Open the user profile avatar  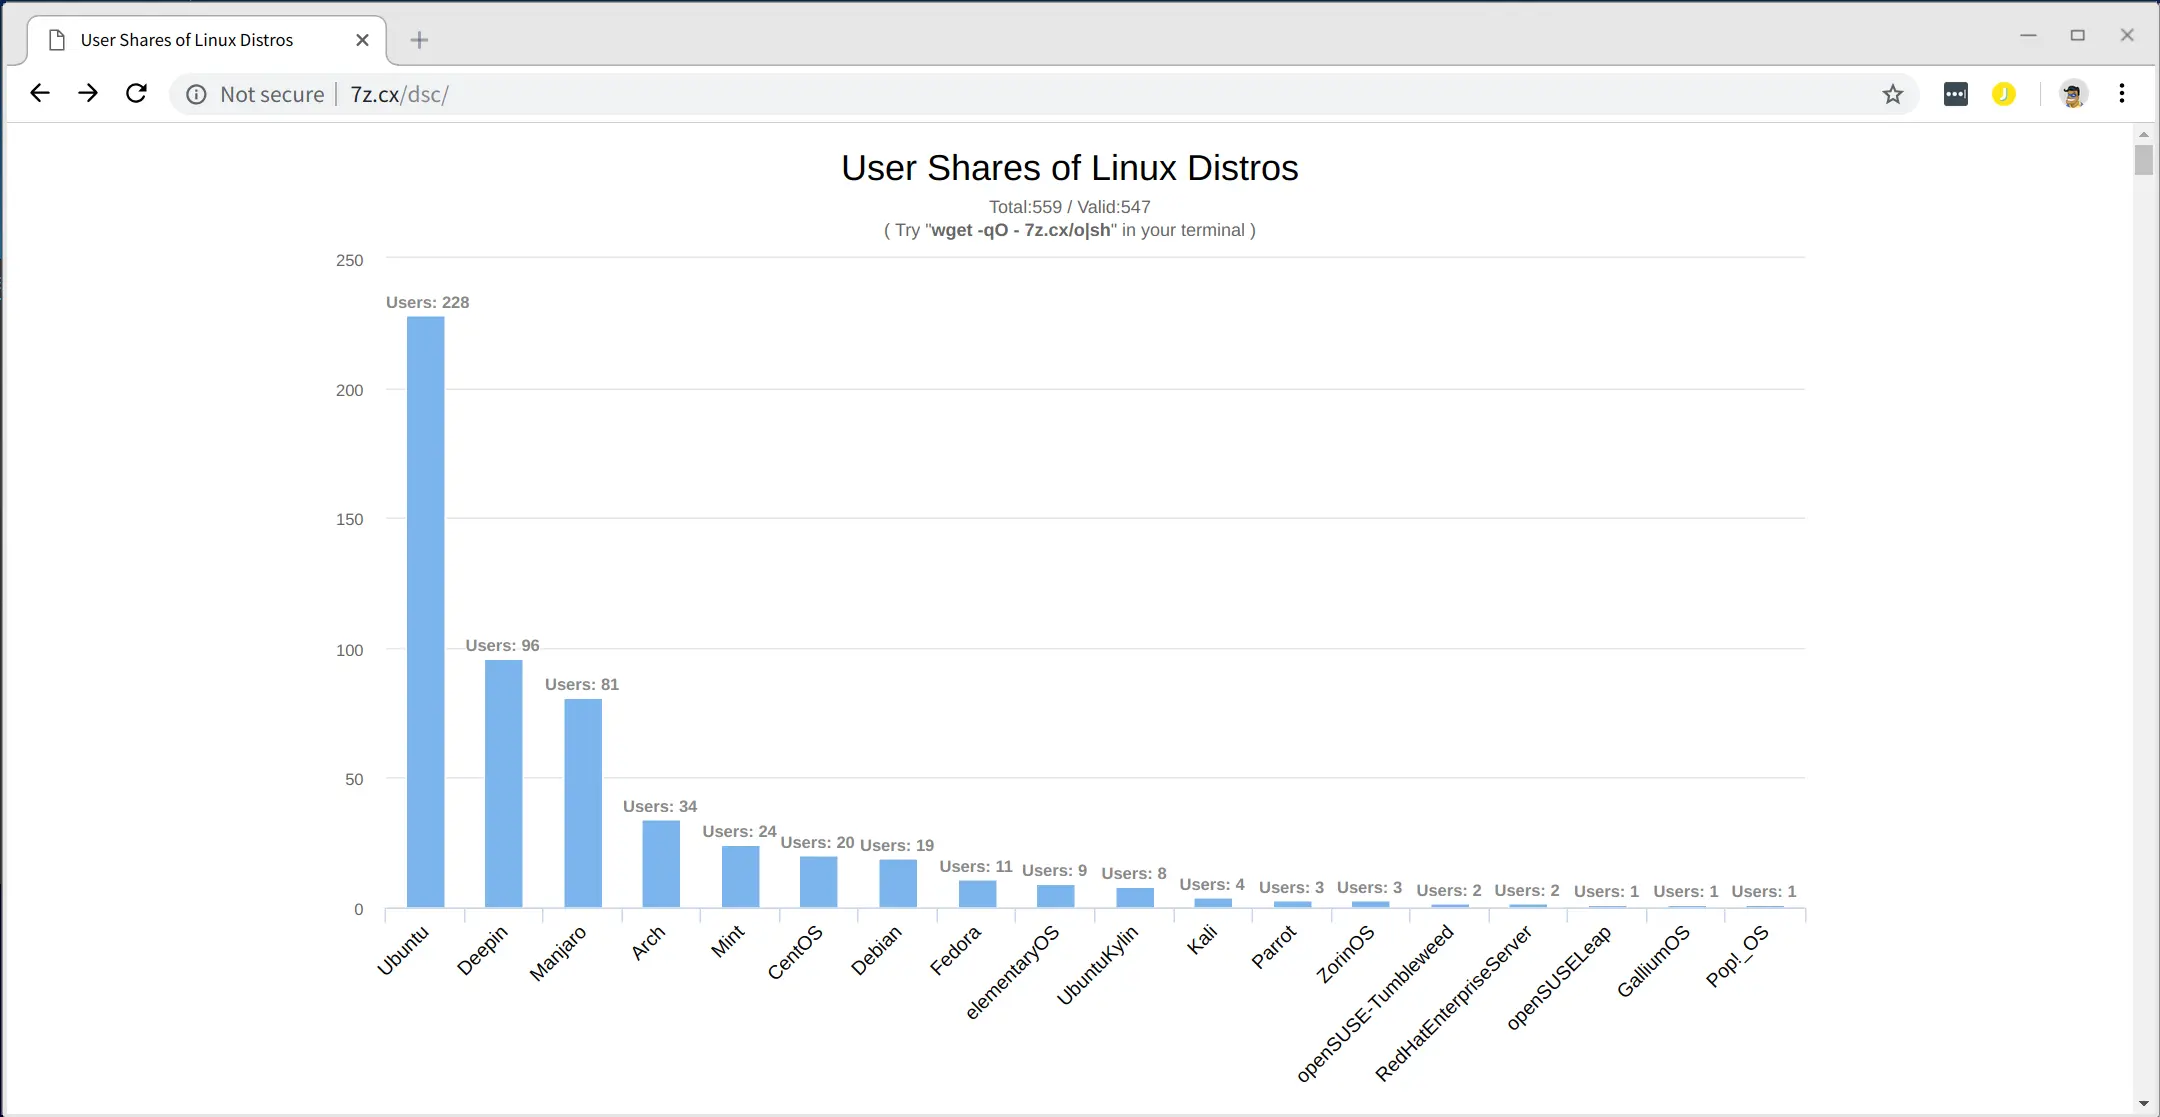click(x=2073, y=94)
